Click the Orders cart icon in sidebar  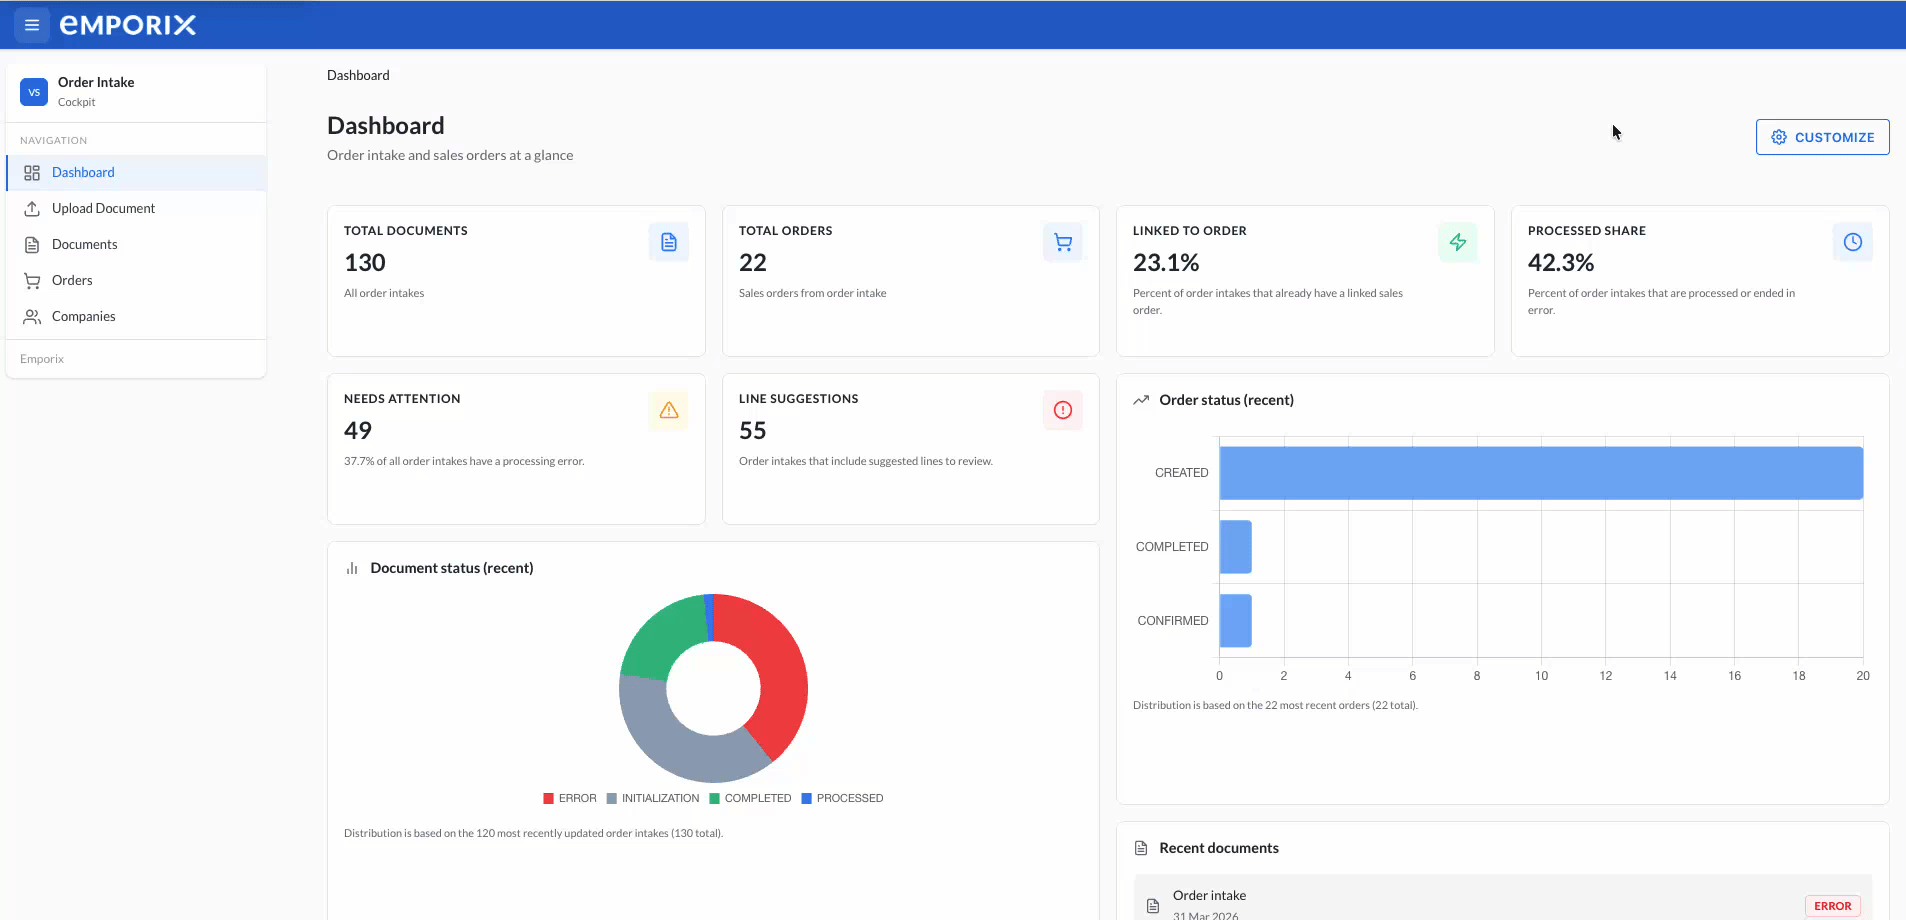[x=32, y=281]
